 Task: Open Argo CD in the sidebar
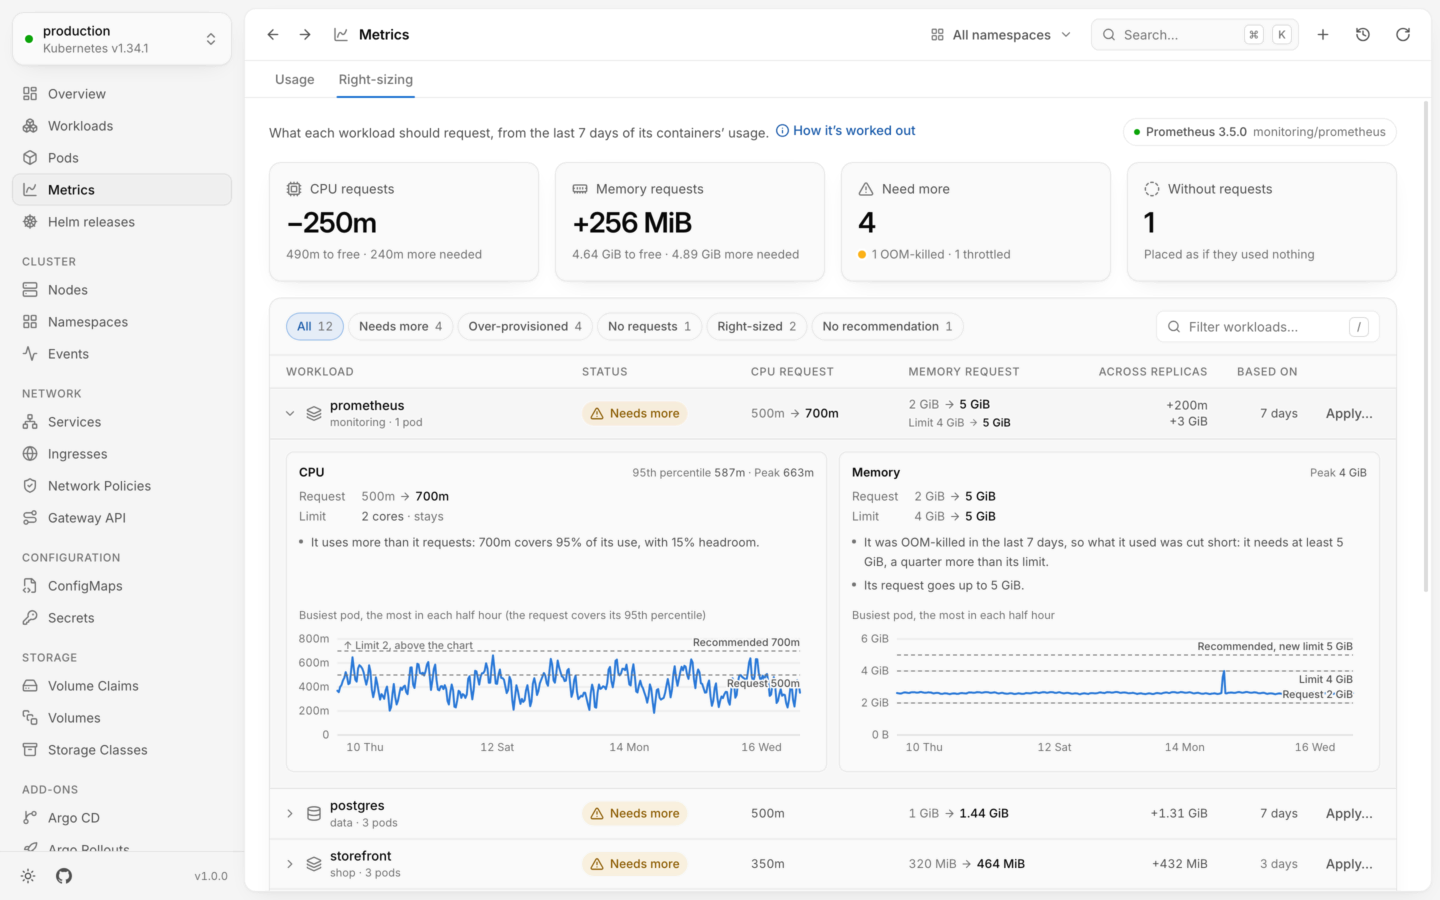coord(122,818)
